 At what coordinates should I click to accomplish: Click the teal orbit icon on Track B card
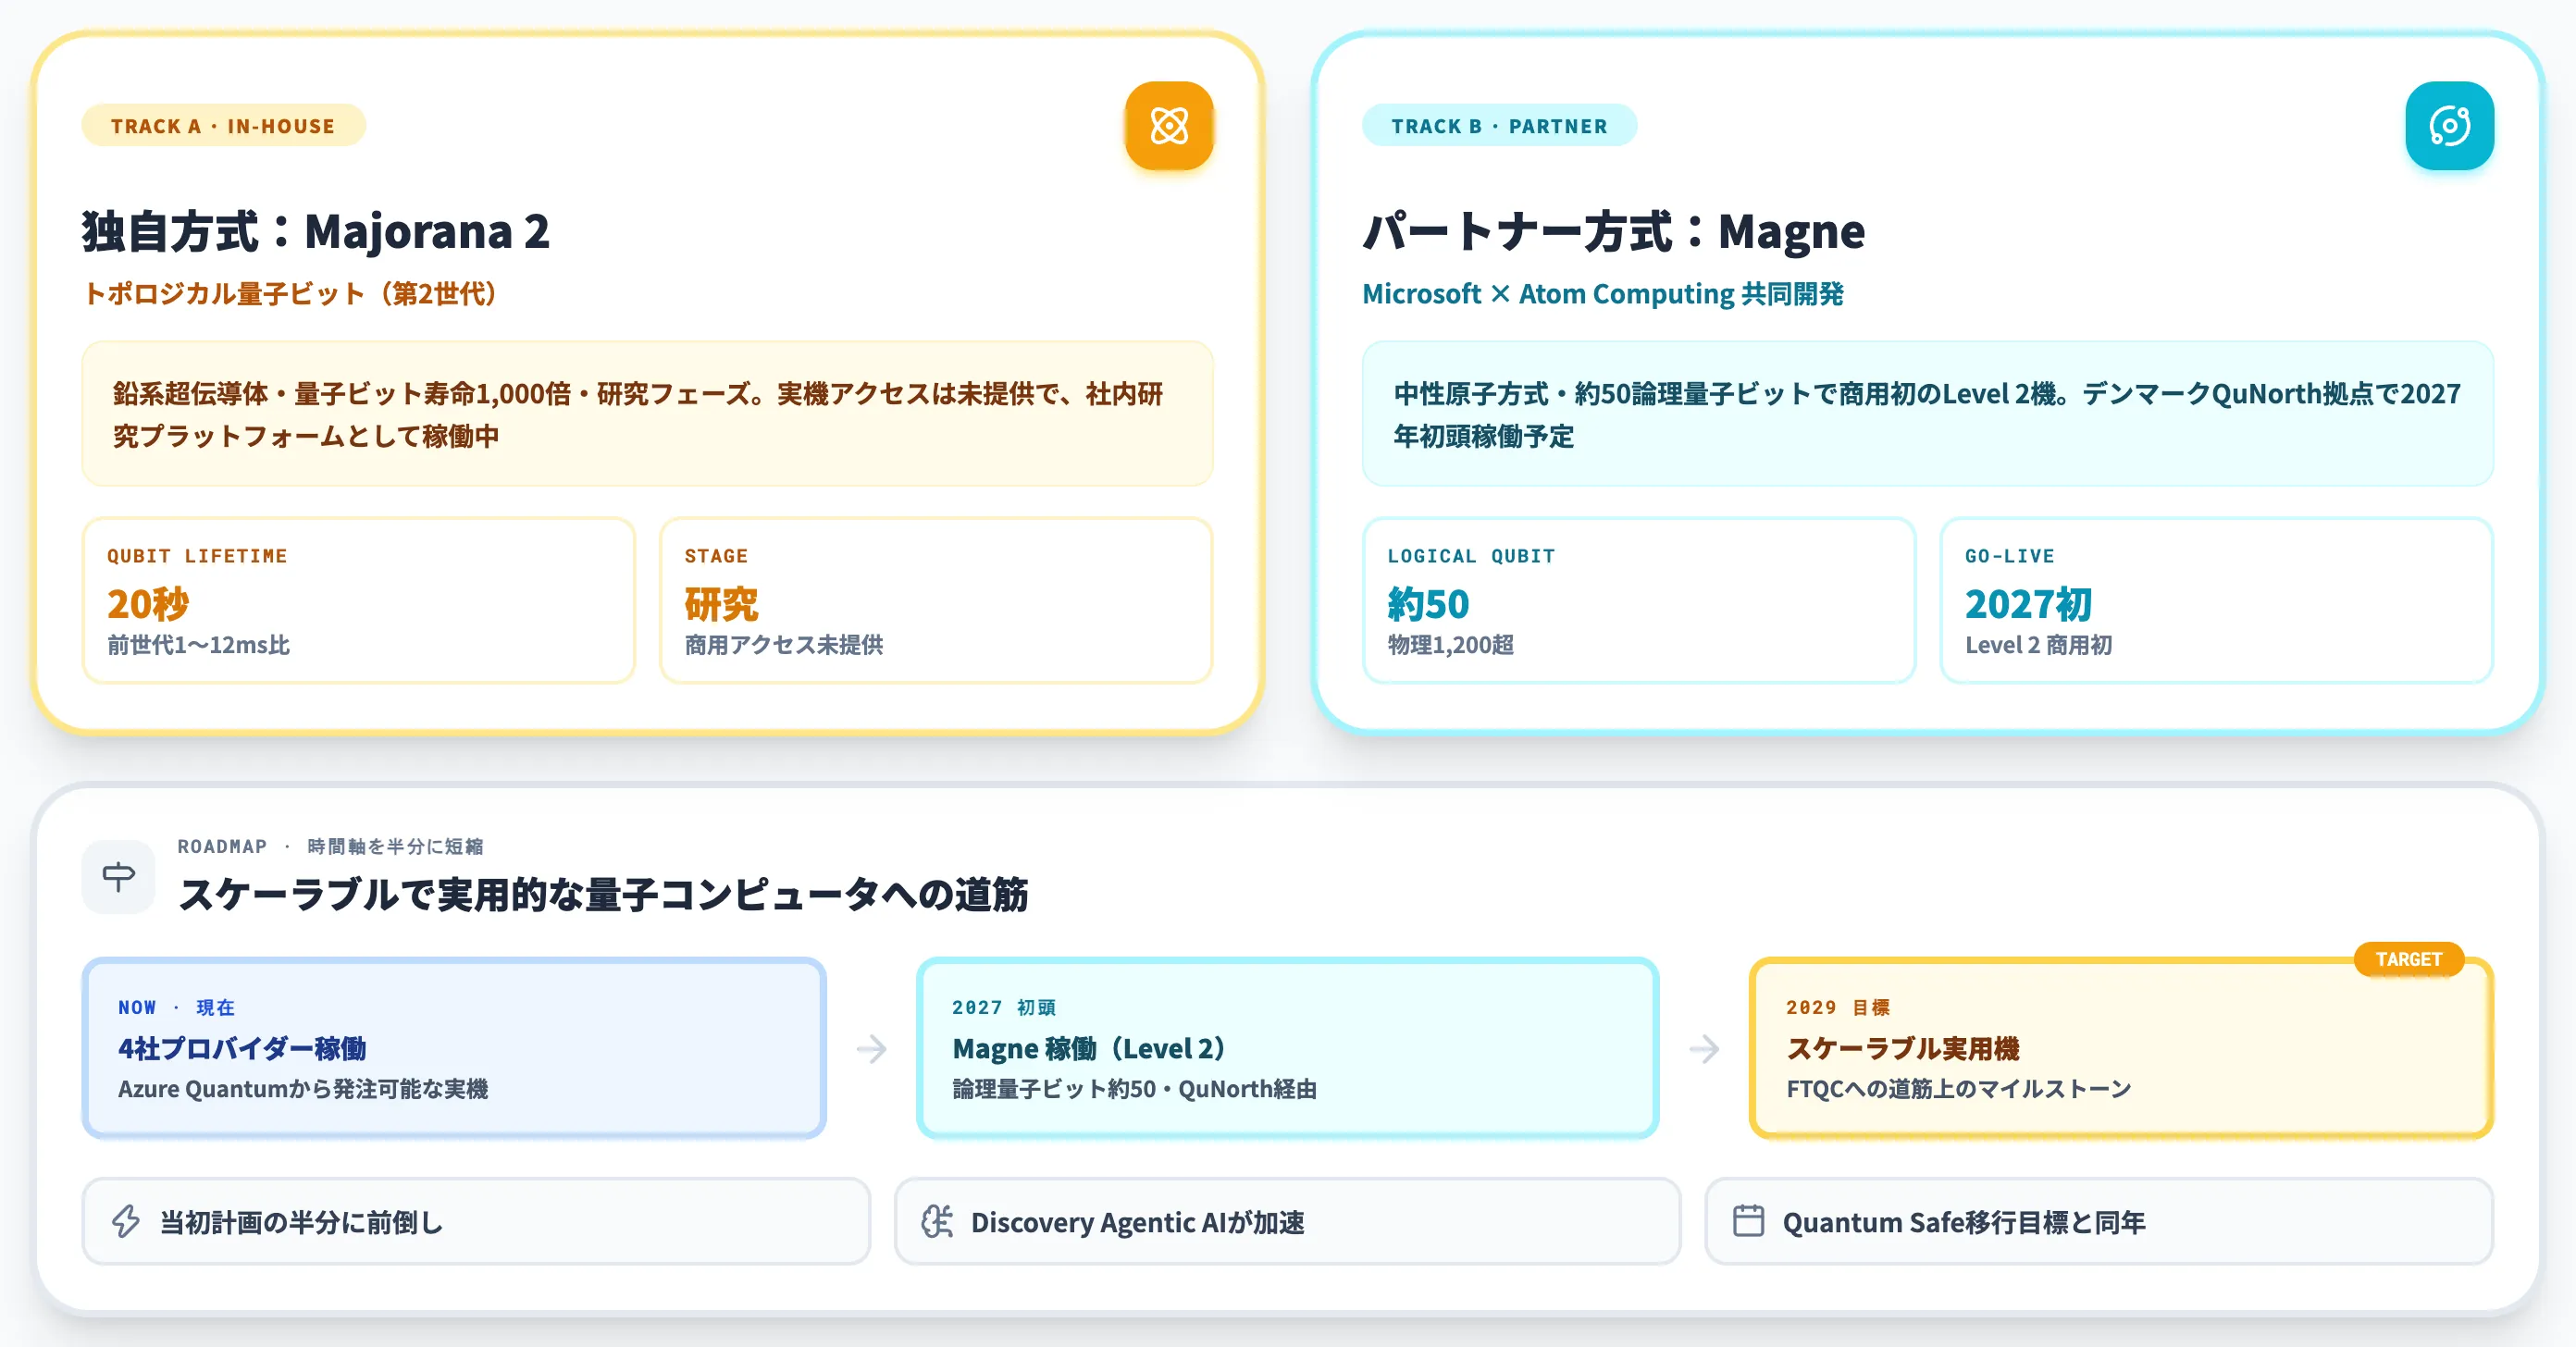coord(2449,126)
